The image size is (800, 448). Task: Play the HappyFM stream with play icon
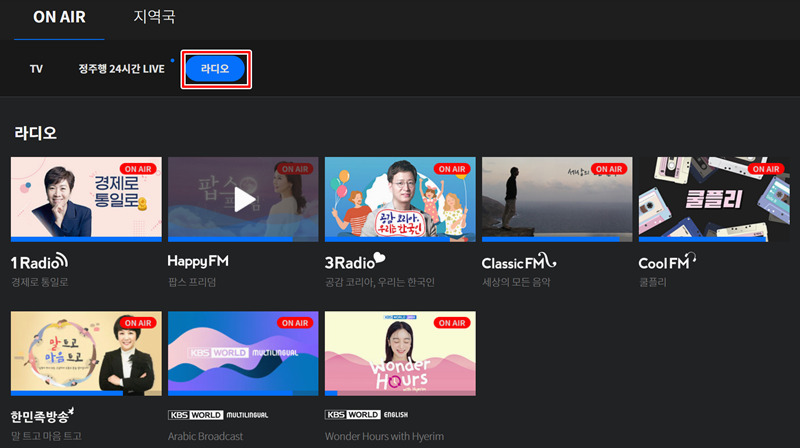(x=243, y=200)
